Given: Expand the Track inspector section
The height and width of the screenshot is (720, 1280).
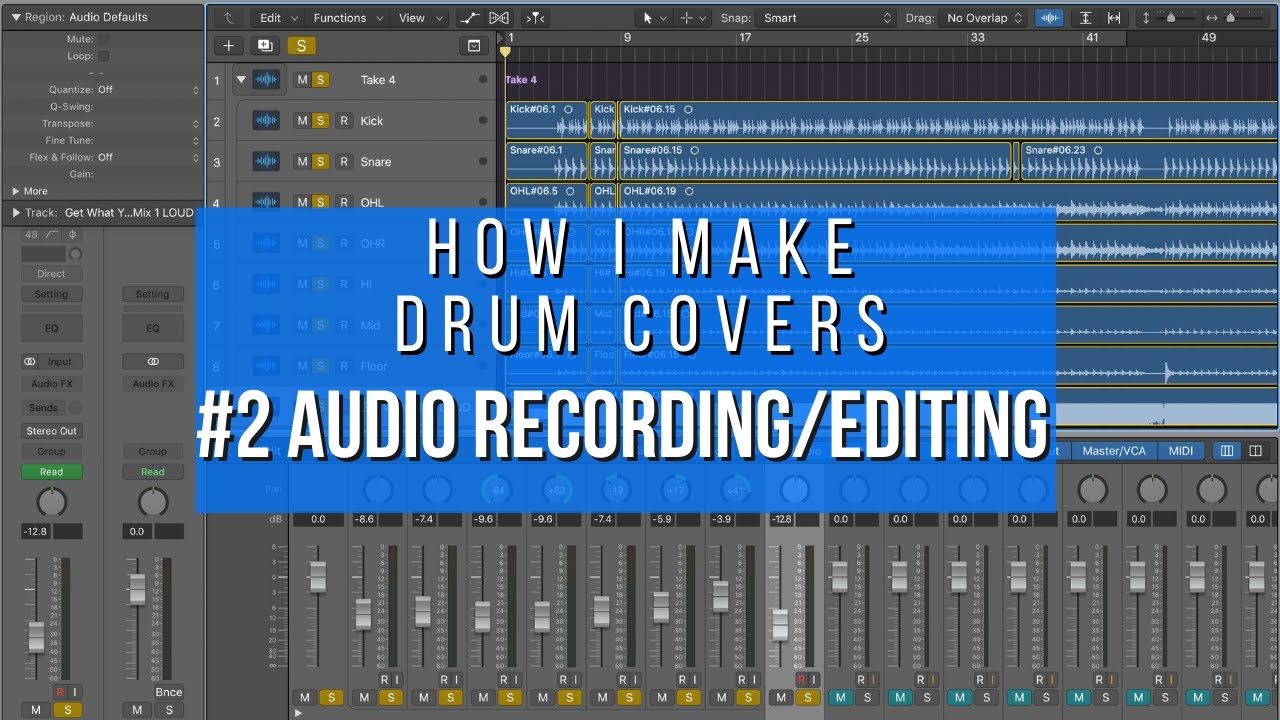Looking at the screenshot, I should tap(15, 213).
